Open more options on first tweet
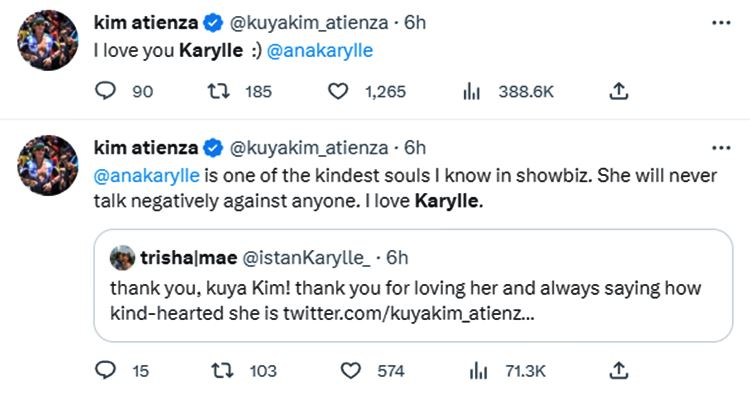 click(x=721, y=22)
